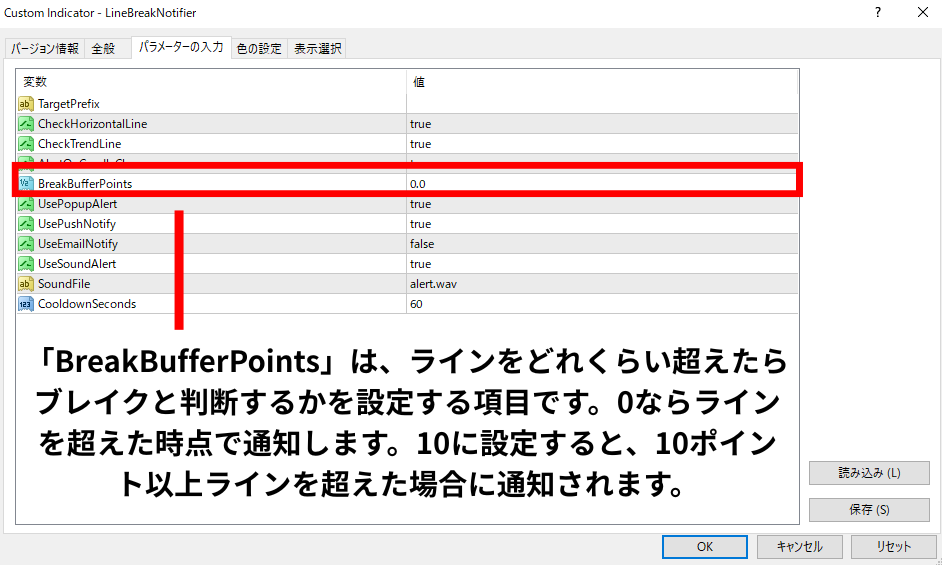Screen dimensions: 942x565
Task: Click the help question mark button
Action: pos(878,13)
